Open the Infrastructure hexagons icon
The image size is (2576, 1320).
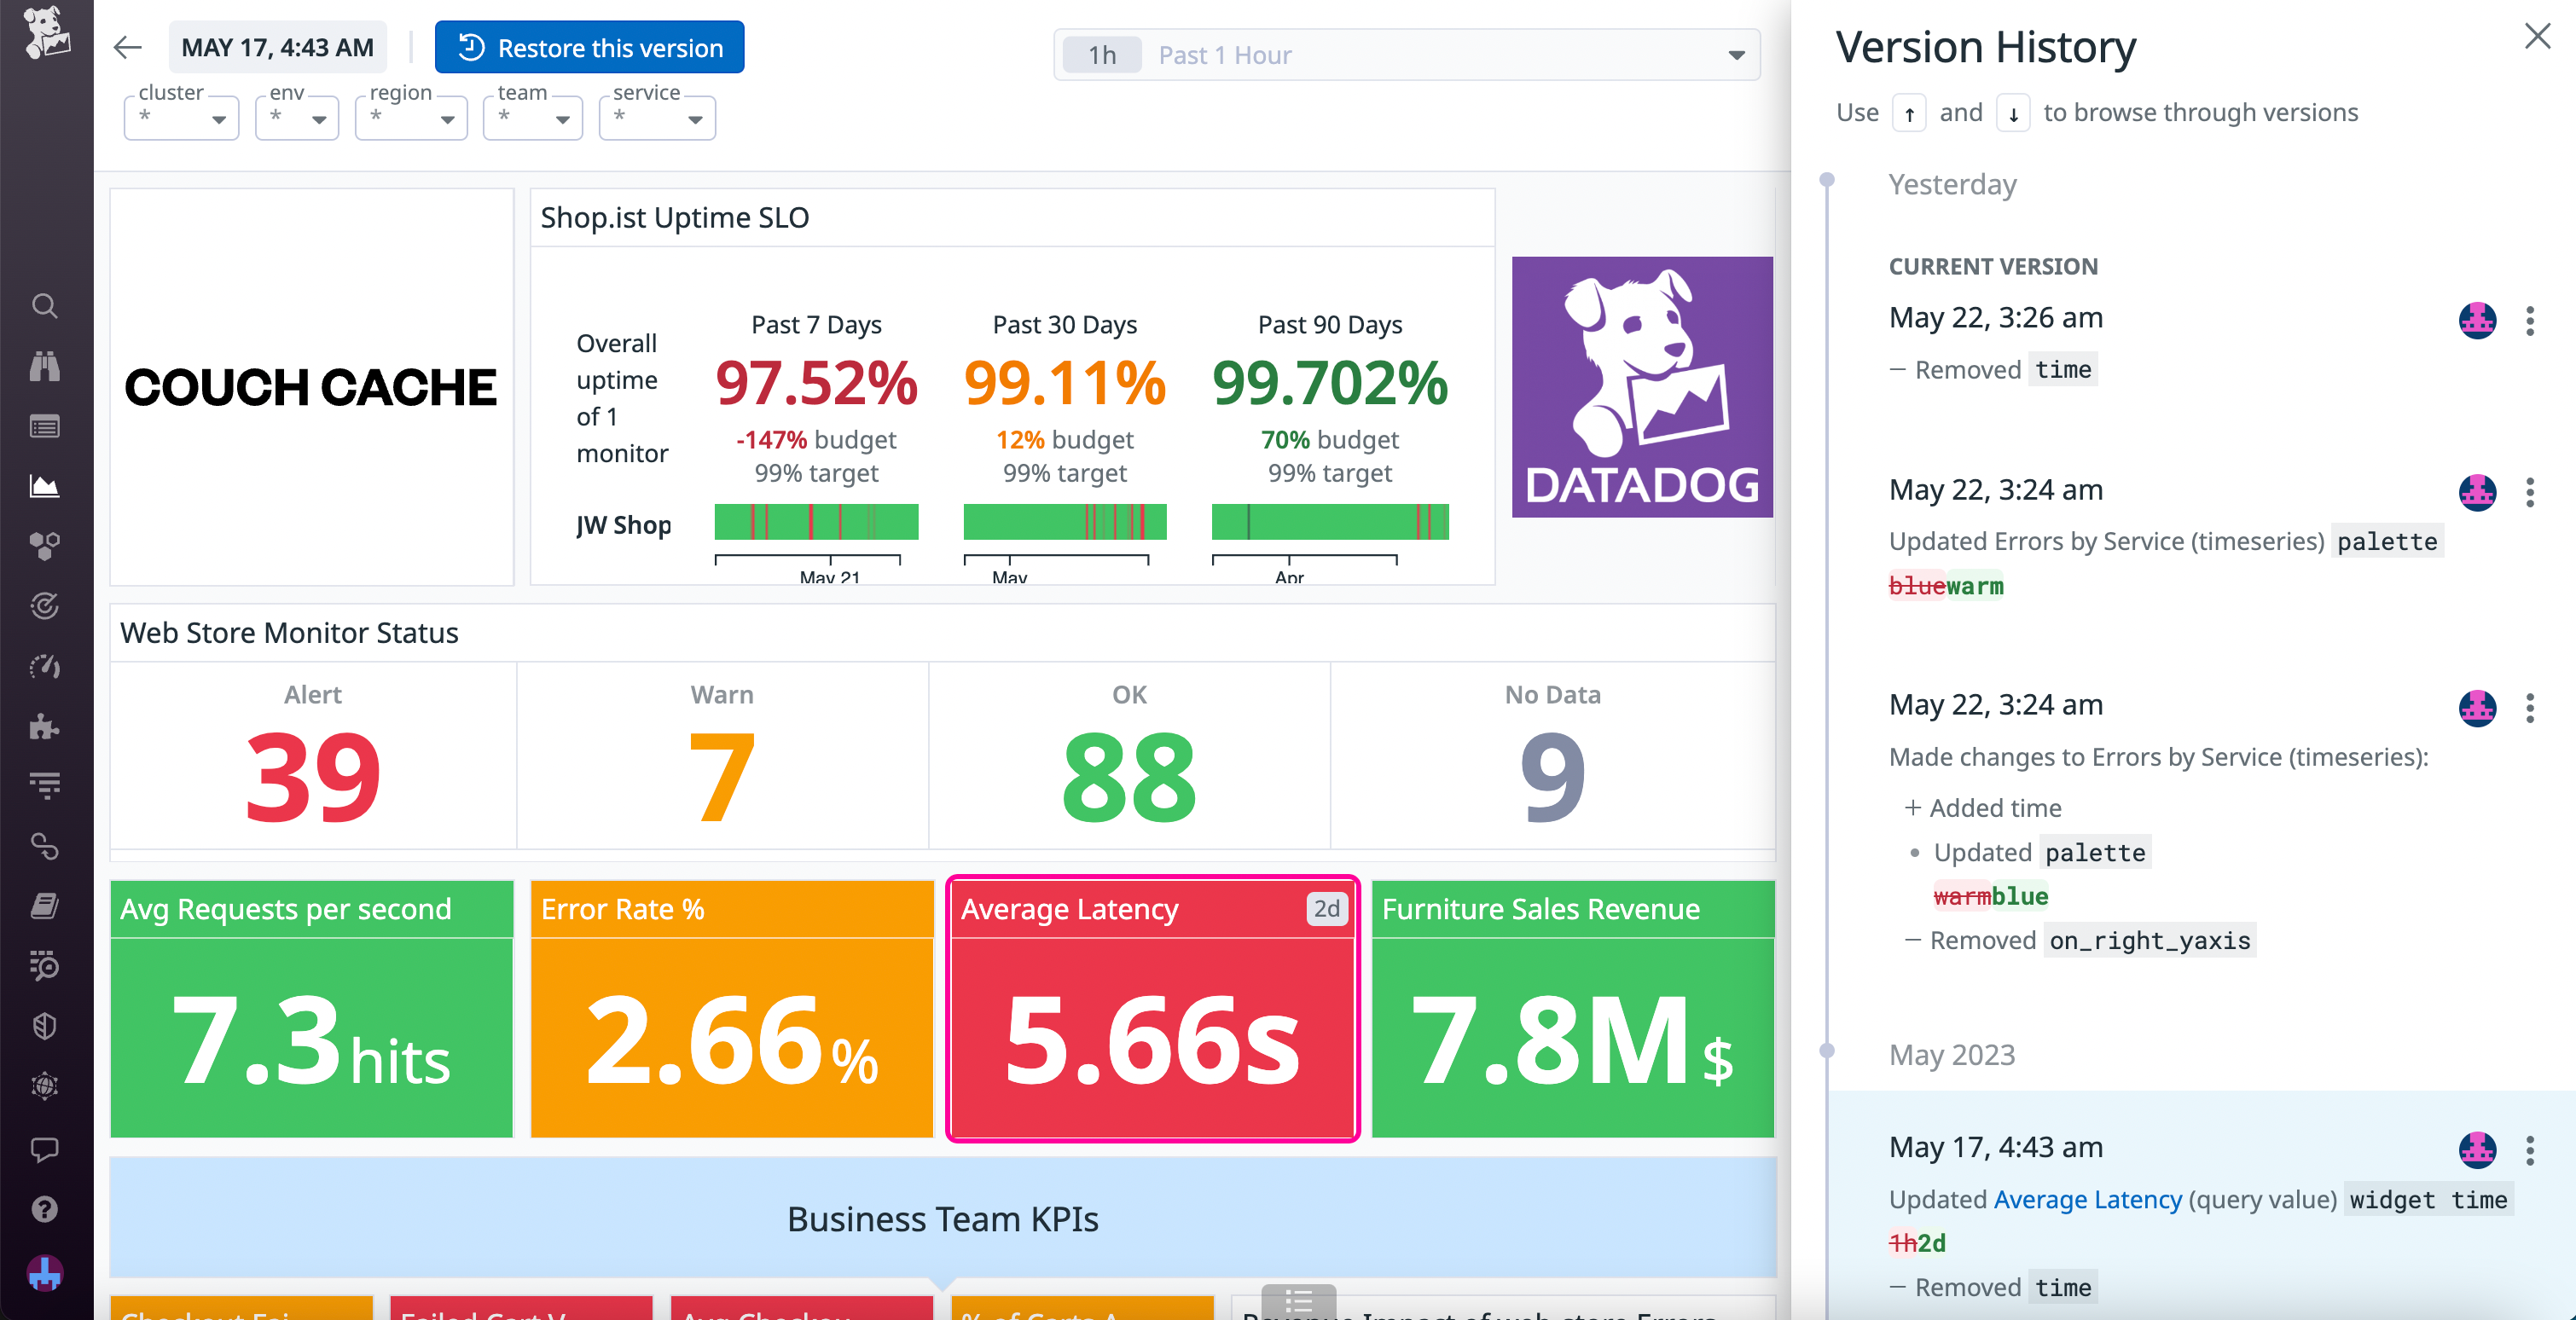(45, 546)
